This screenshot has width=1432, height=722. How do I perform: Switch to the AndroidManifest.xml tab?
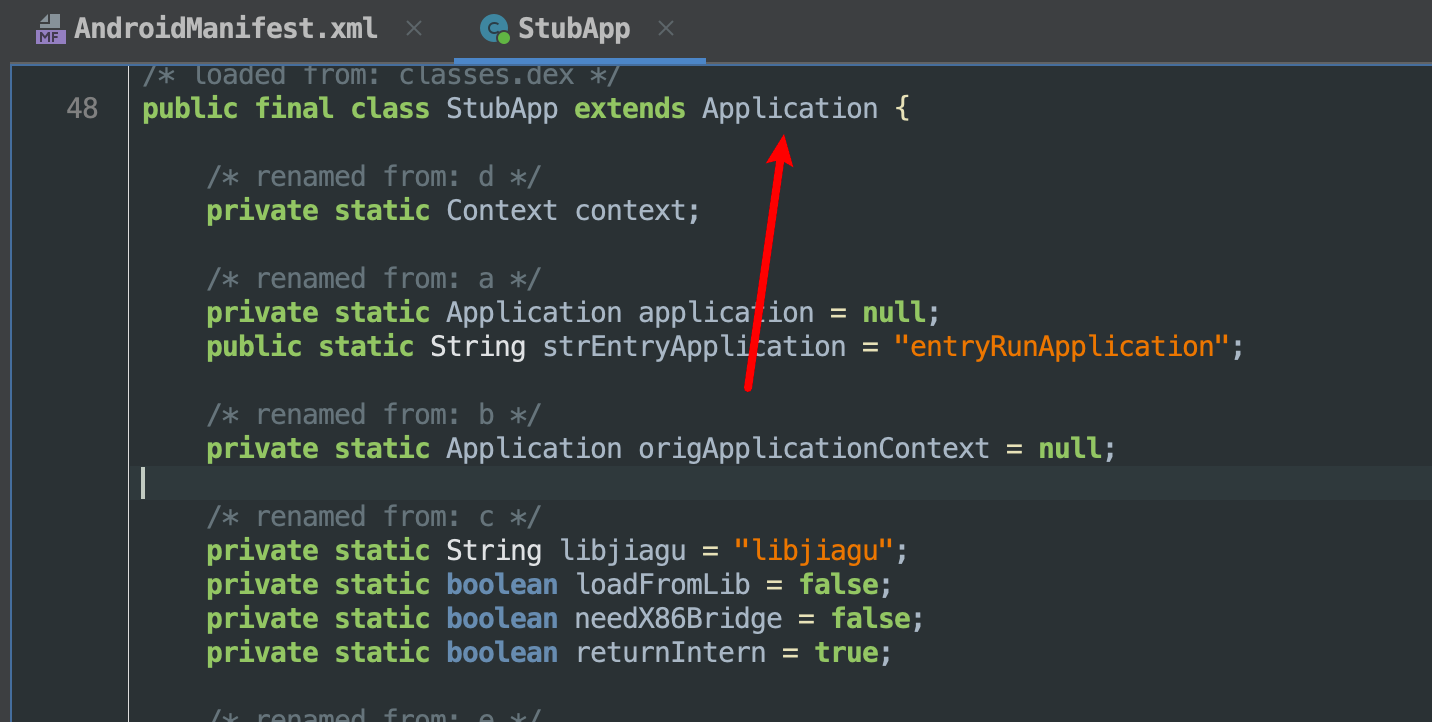click(x=225, y=29)
